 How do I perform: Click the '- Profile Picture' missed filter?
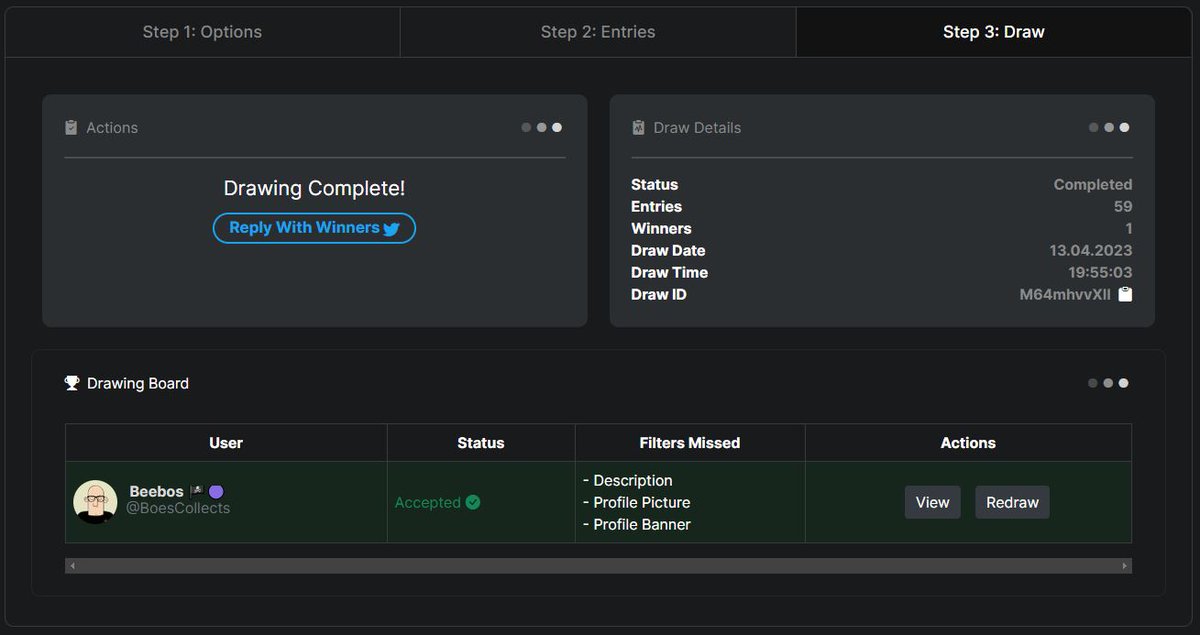636,502
